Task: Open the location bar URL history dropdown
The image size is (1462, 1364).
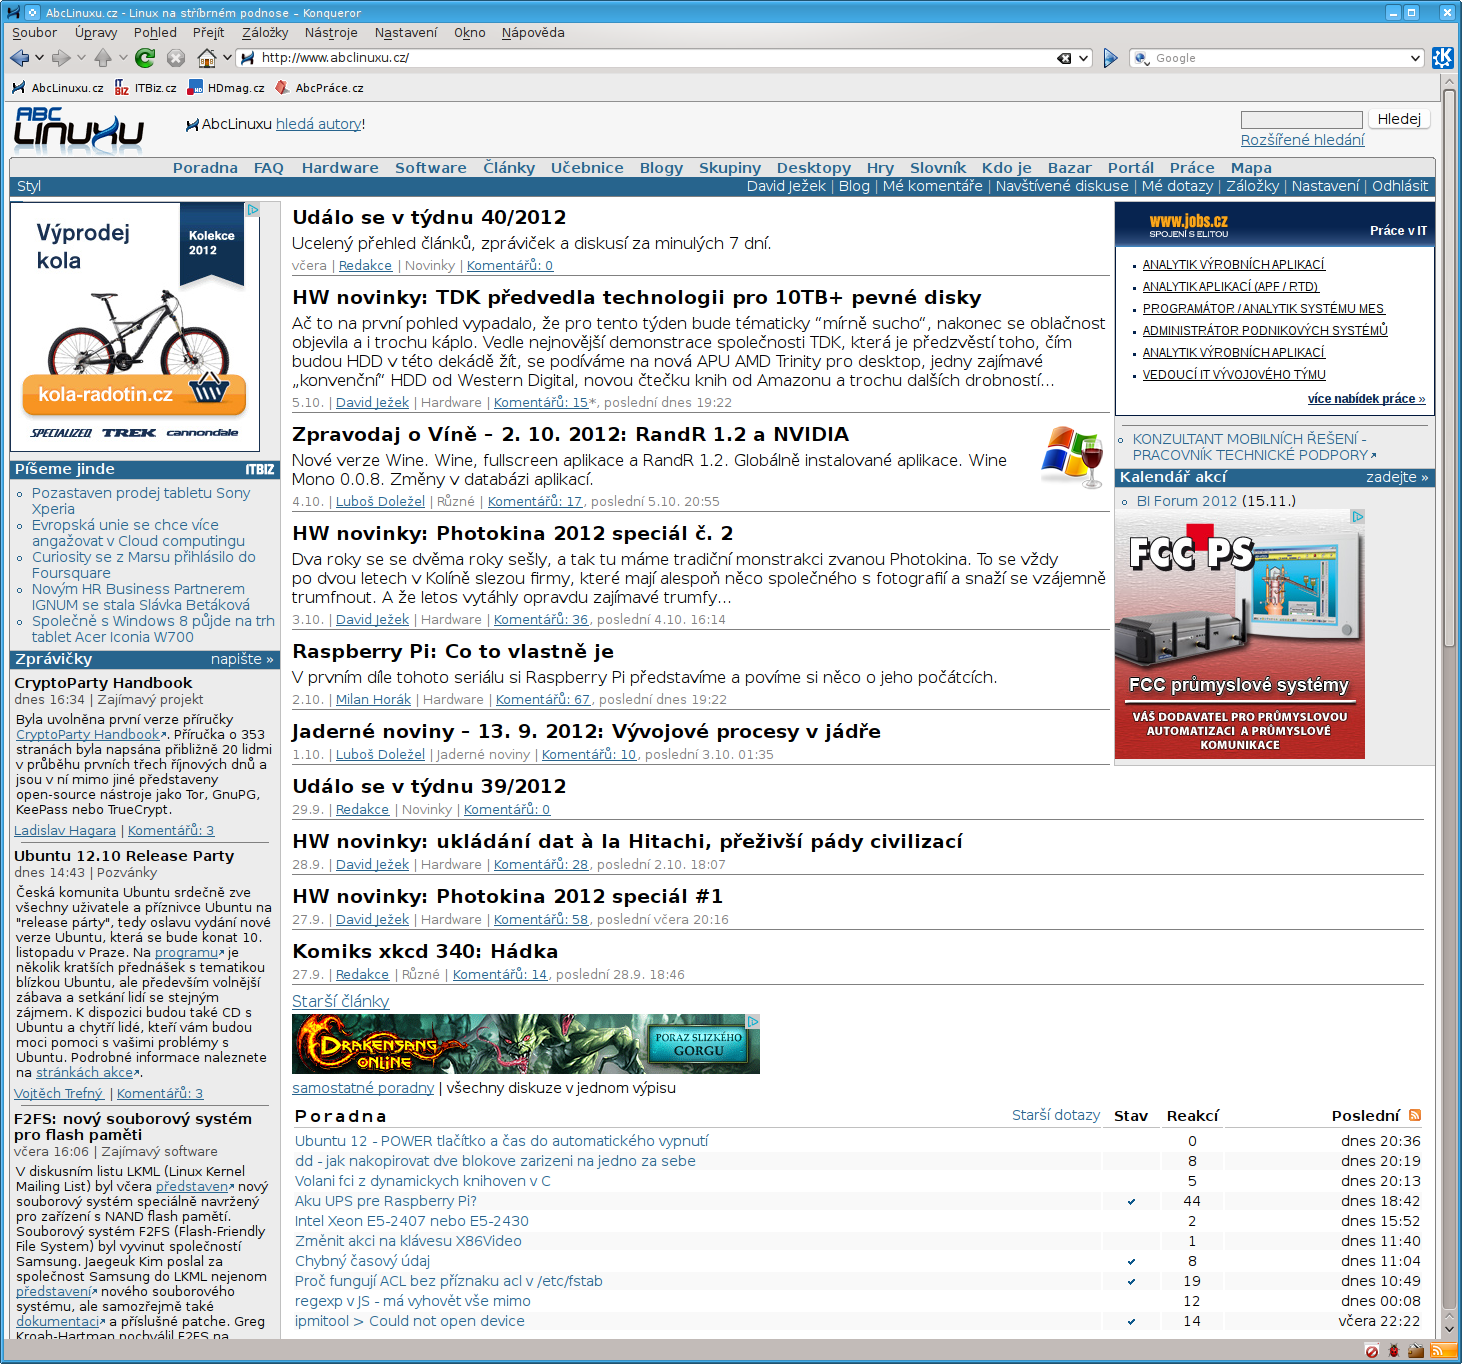Action: pos(1083,58)
